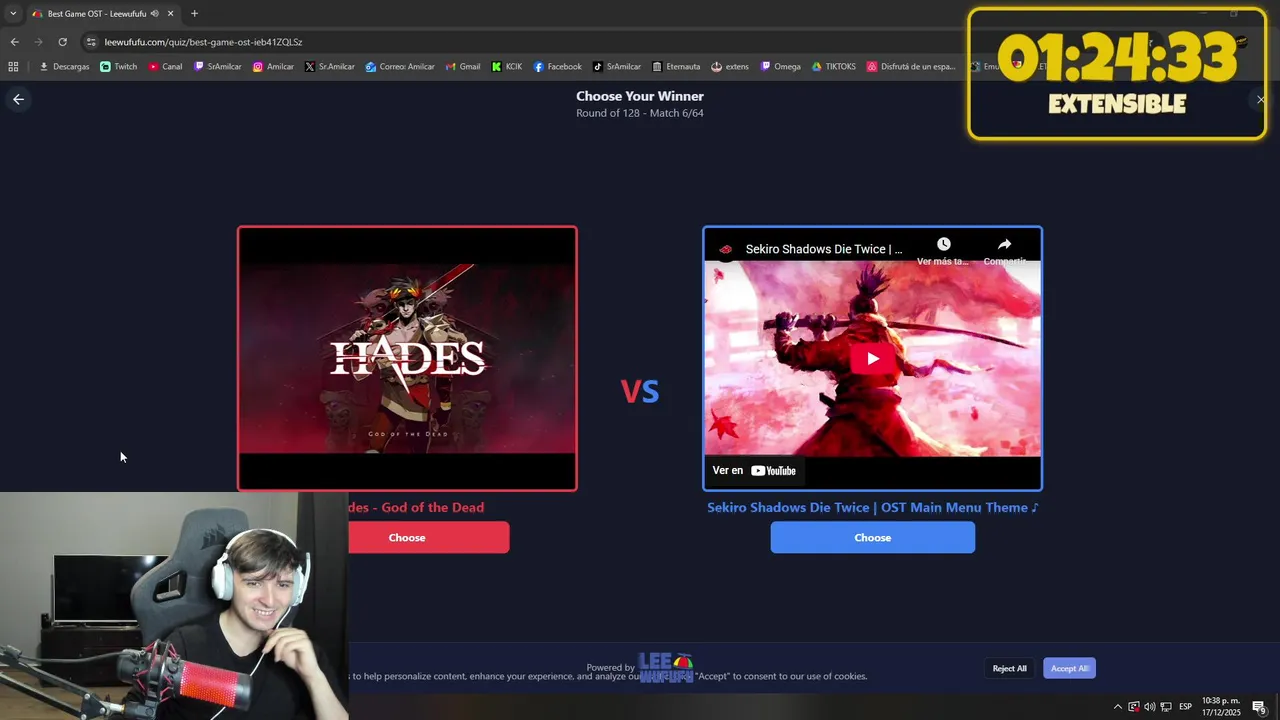Click the browser Back navigation arrow
The image size is (1280, 720).
[x=14, y=42]
